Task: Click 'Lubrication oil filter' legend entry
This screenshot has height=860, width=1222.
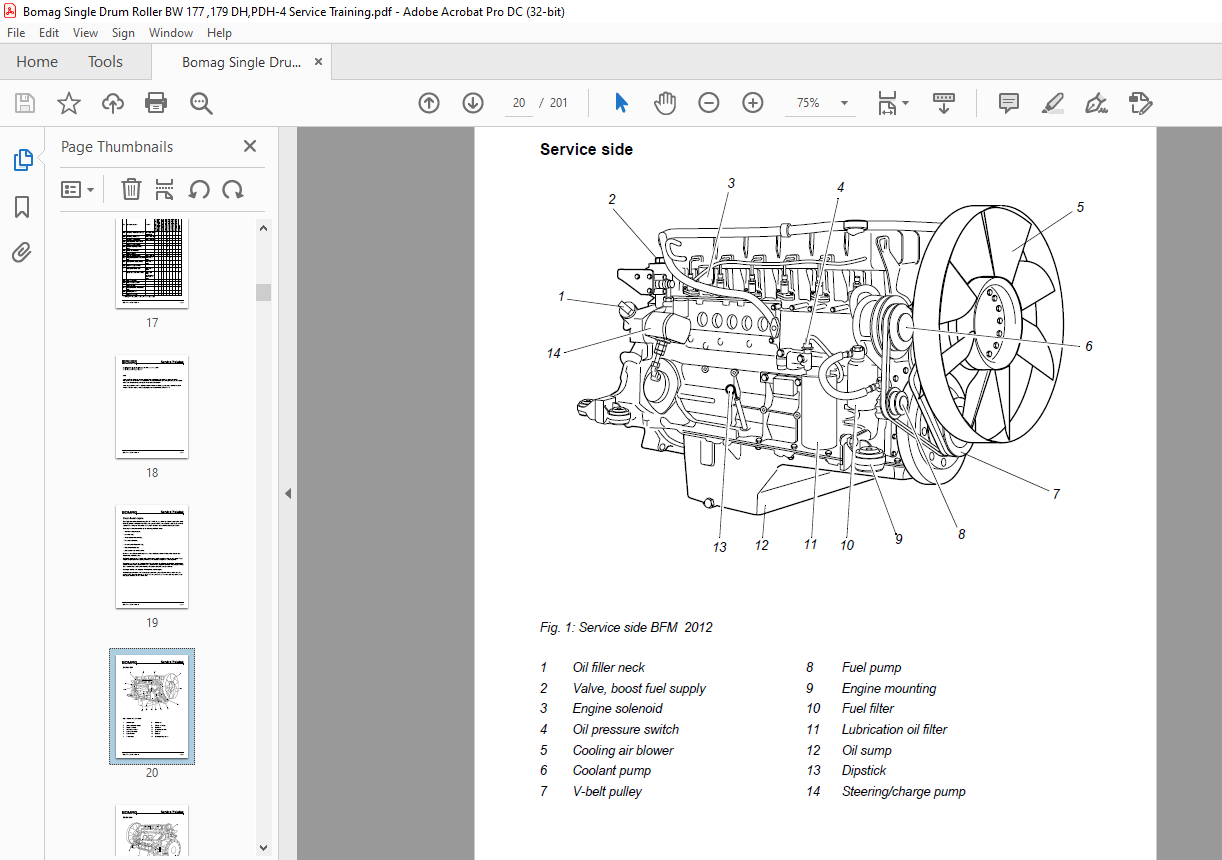Action: [894, 729]
